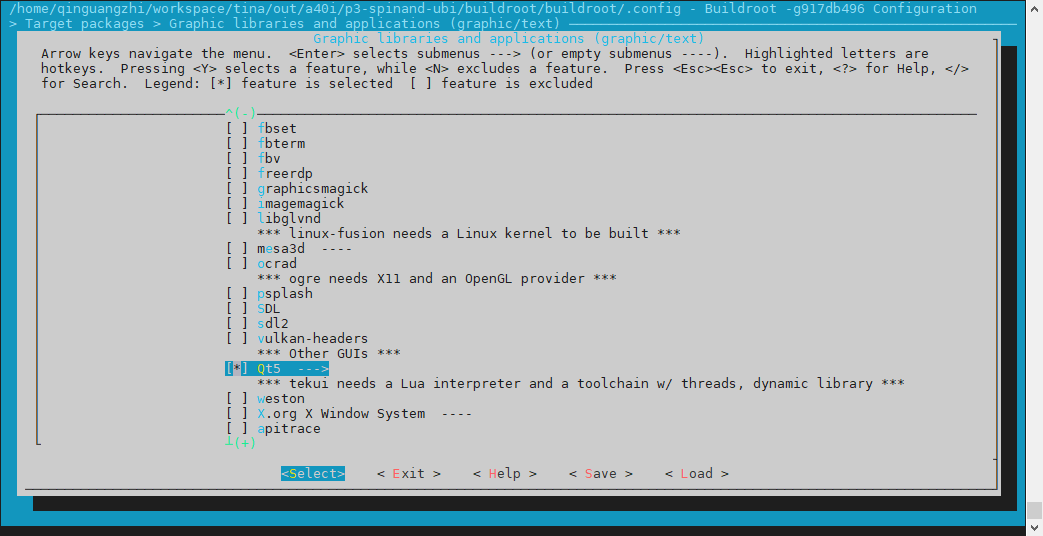Toggle the weston checkbox
Screen dimensions: 1043x536
(237, 398)
